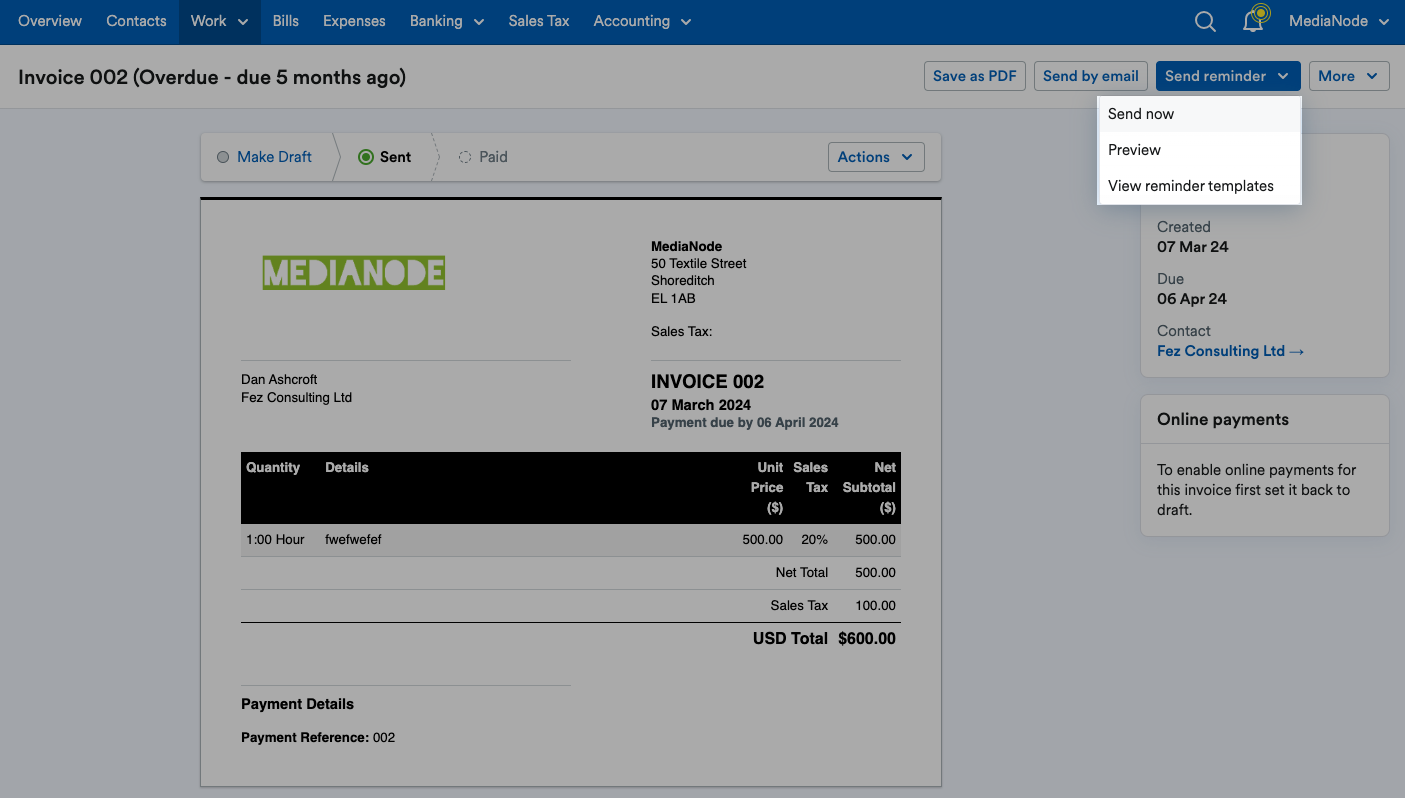
Task: Choose Preview from reminder menu
Action: 1199,150
